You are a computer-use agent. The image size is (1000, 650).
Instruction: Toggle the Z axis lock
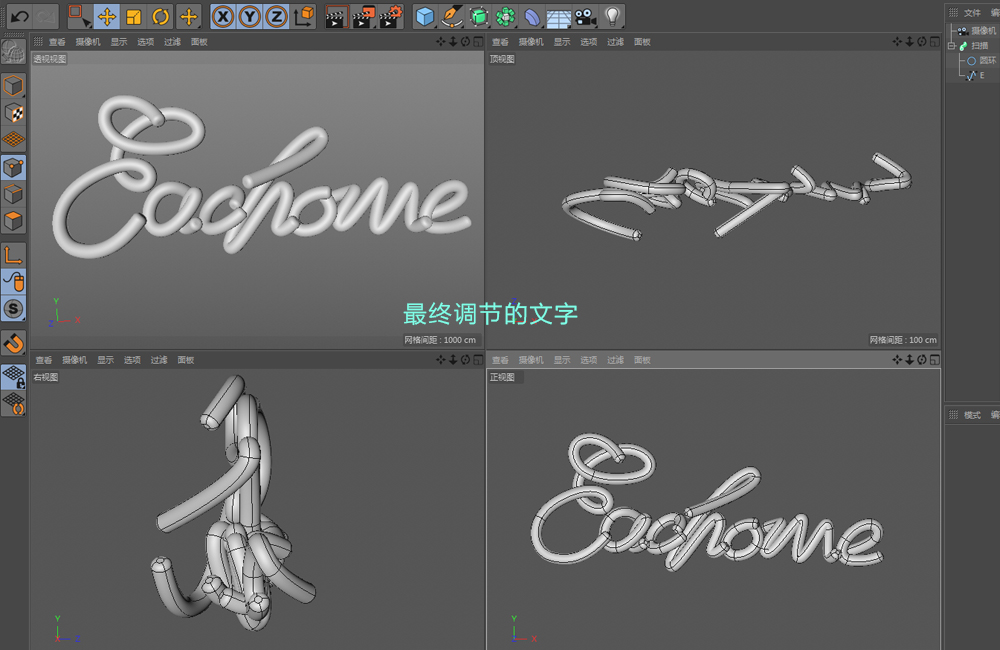tap(276, 17)
